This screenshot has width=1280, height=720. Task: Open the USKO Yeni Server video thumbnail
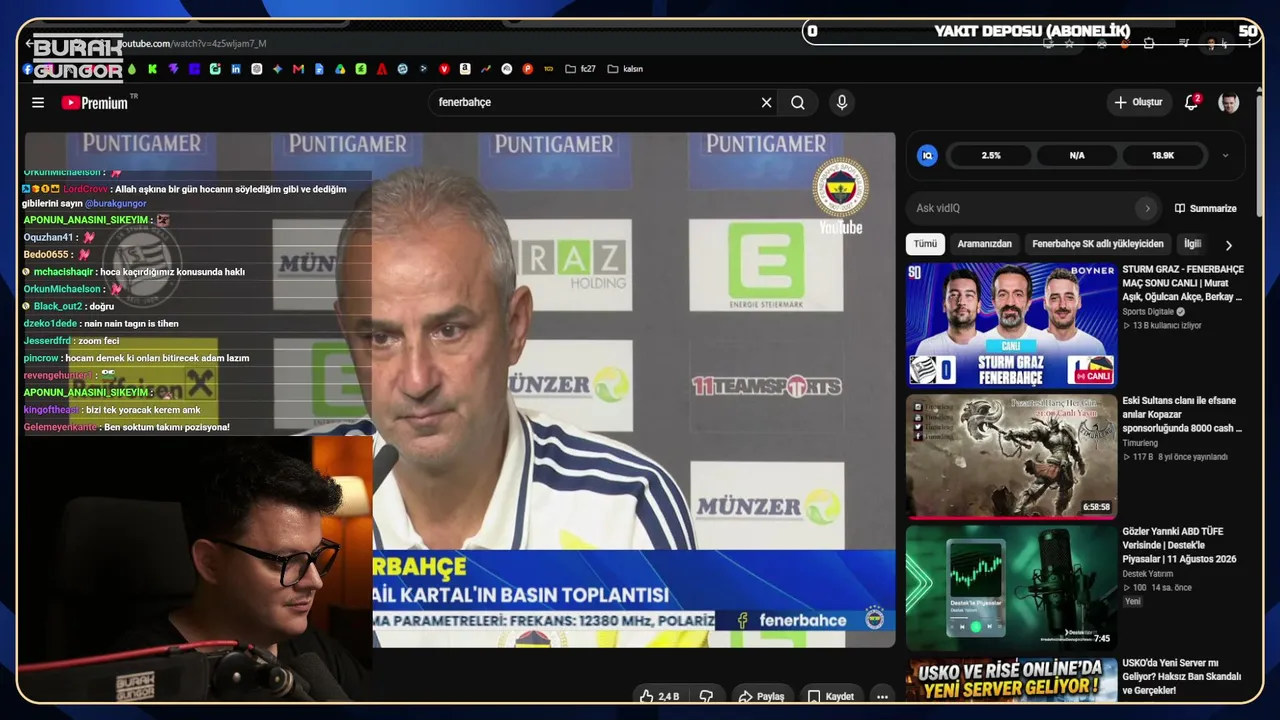[1011, 680]
